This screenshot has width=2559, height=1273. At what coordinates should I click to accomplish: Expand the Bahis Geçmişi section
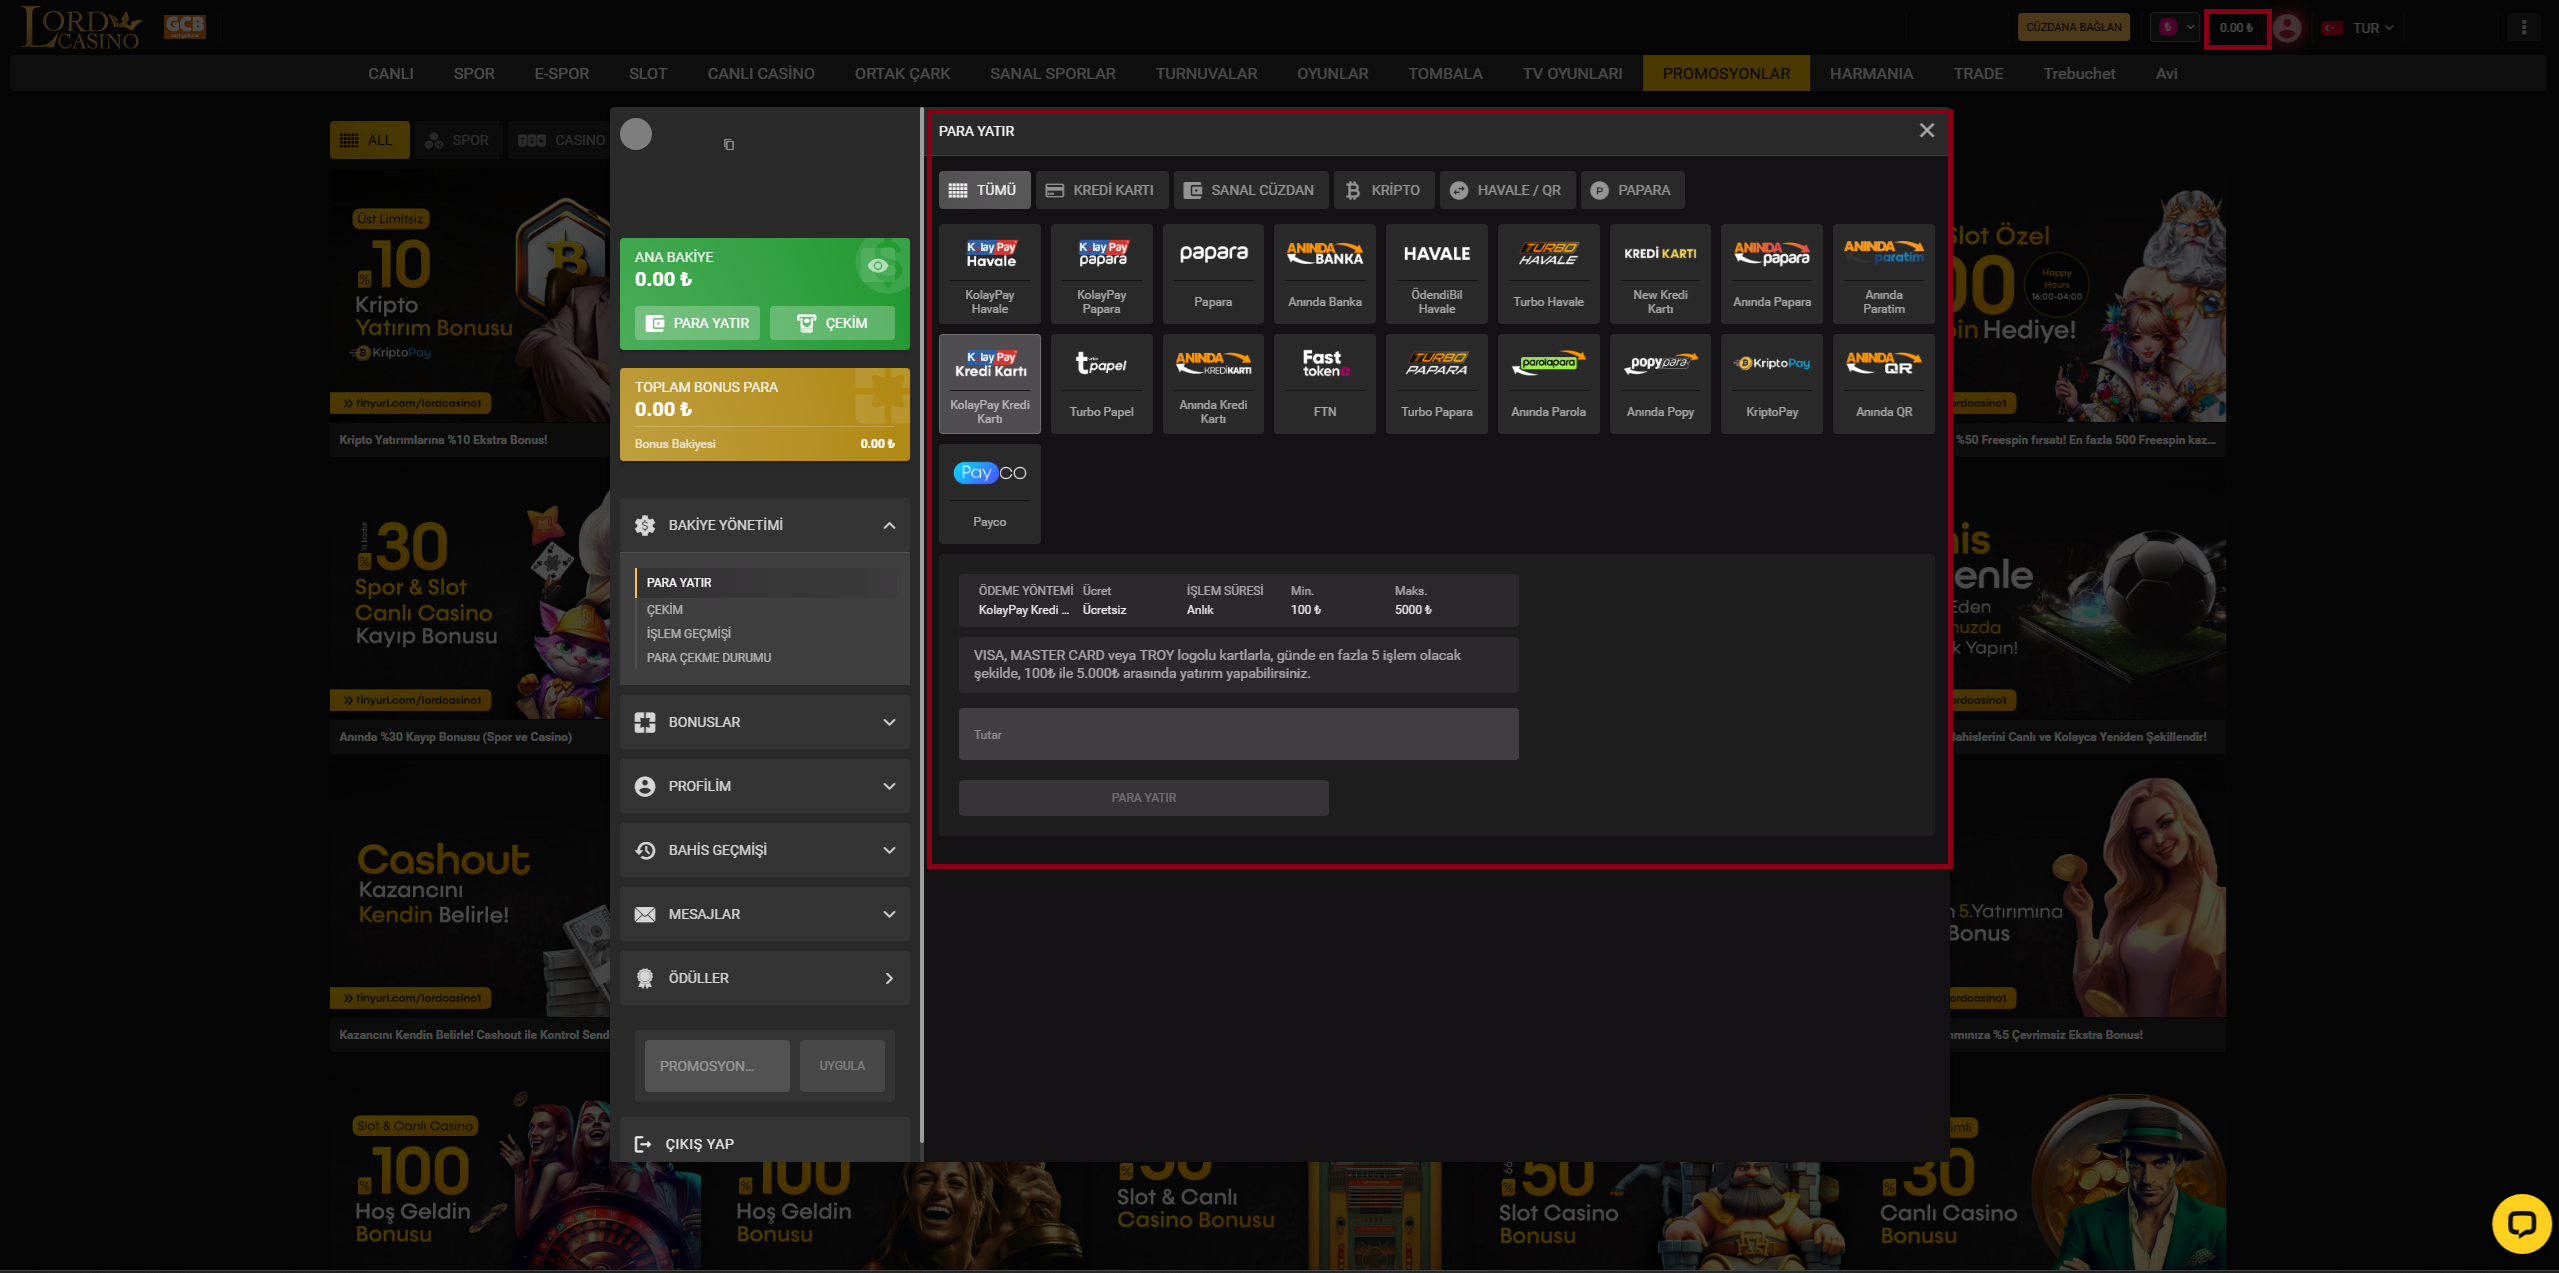[765, 850]
